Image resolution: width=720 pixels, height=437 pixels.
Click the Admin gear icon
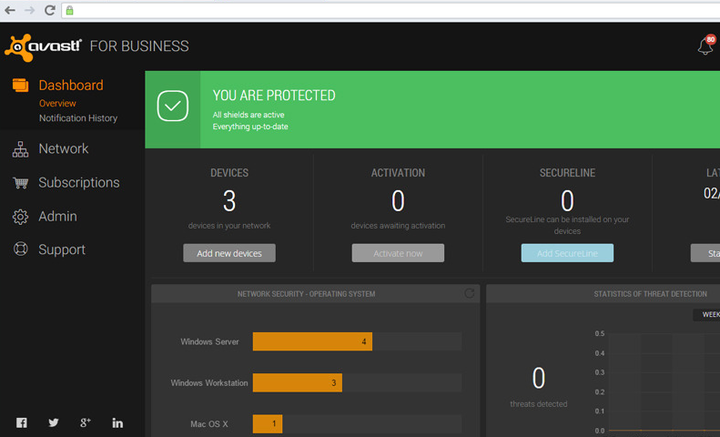(x=20, y=217)
